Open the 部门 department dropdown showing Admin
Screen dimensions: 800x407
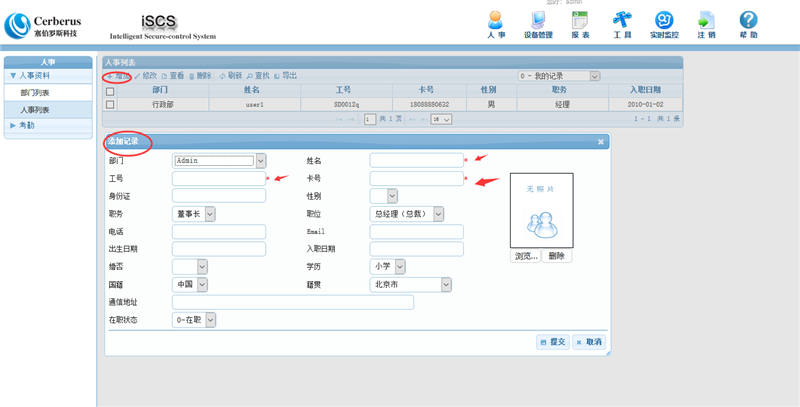coord(260,161)
